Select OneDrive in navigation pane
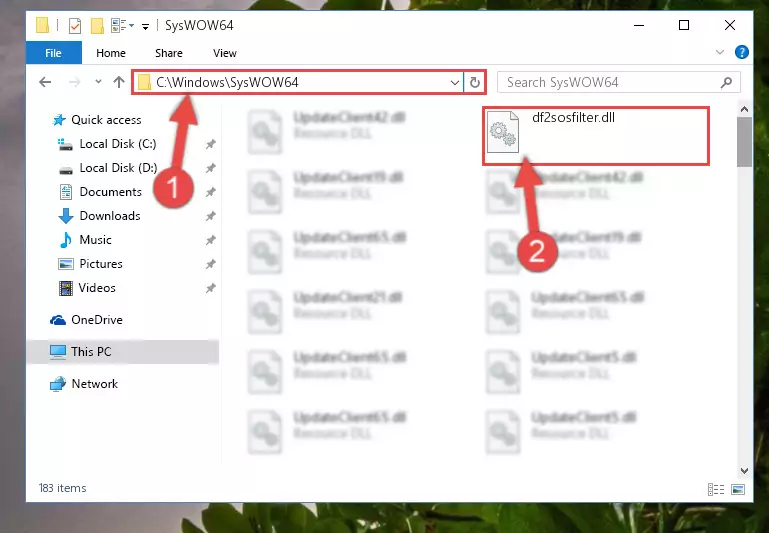The image size is (769, 533). 97,320
